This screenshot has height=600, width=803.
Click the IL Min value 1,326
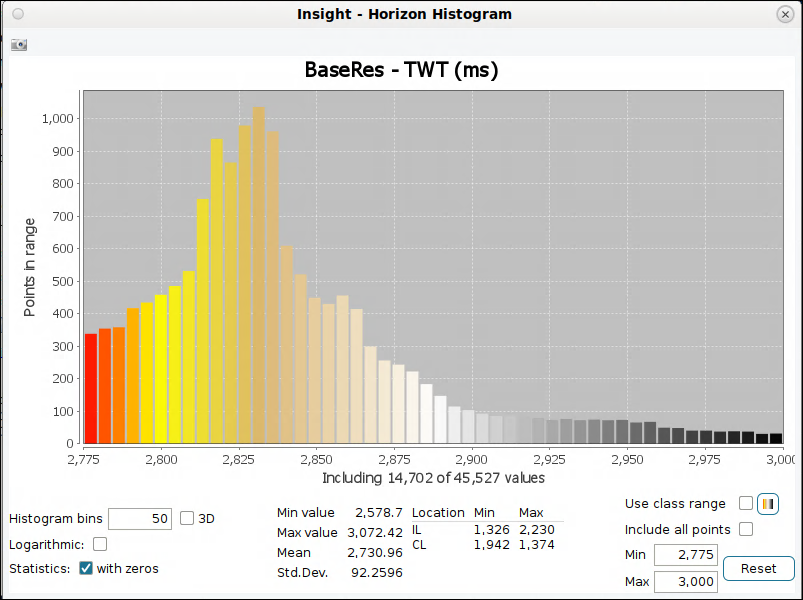492,529
